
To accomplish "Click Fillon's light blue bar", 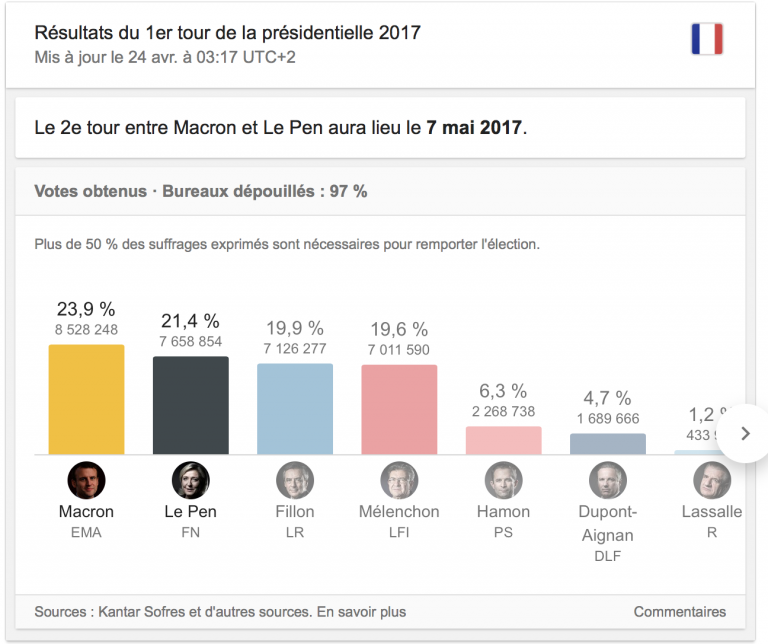I will 295,409.
